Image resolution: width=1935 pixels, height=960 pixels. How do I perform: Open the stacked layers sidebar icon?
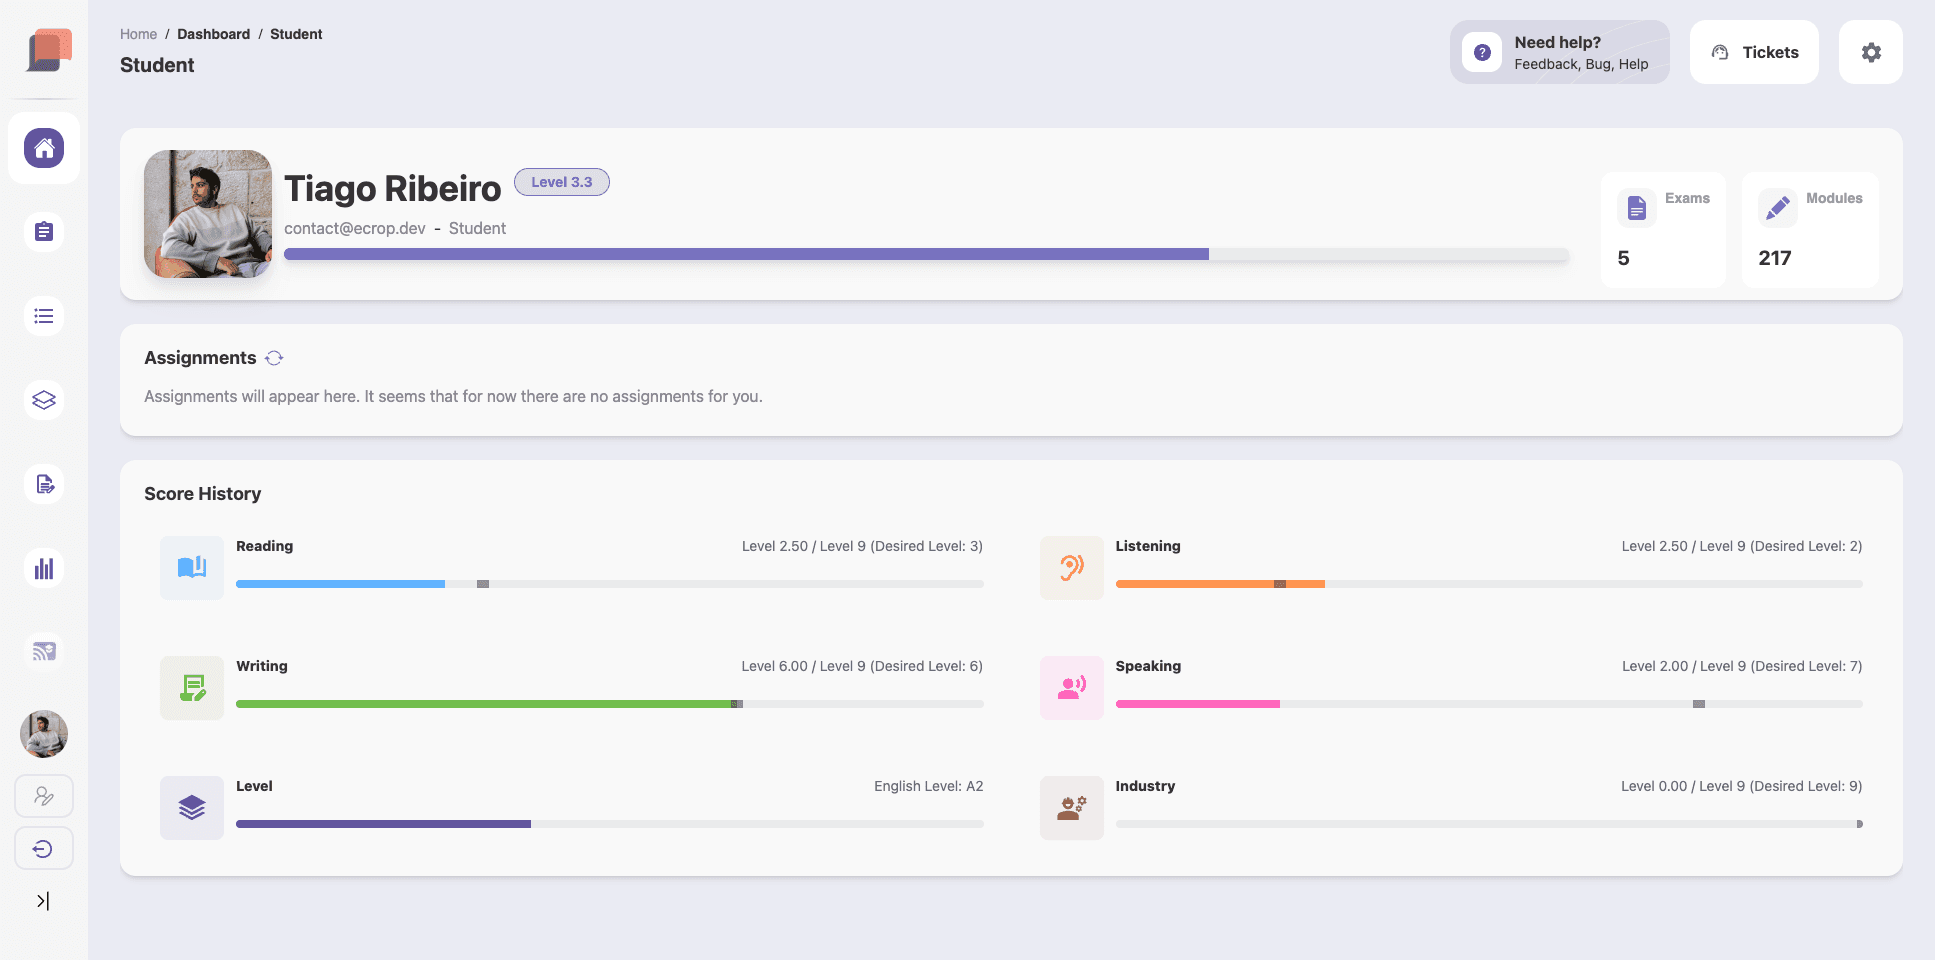pyautogui.click(x=44, y=400)
